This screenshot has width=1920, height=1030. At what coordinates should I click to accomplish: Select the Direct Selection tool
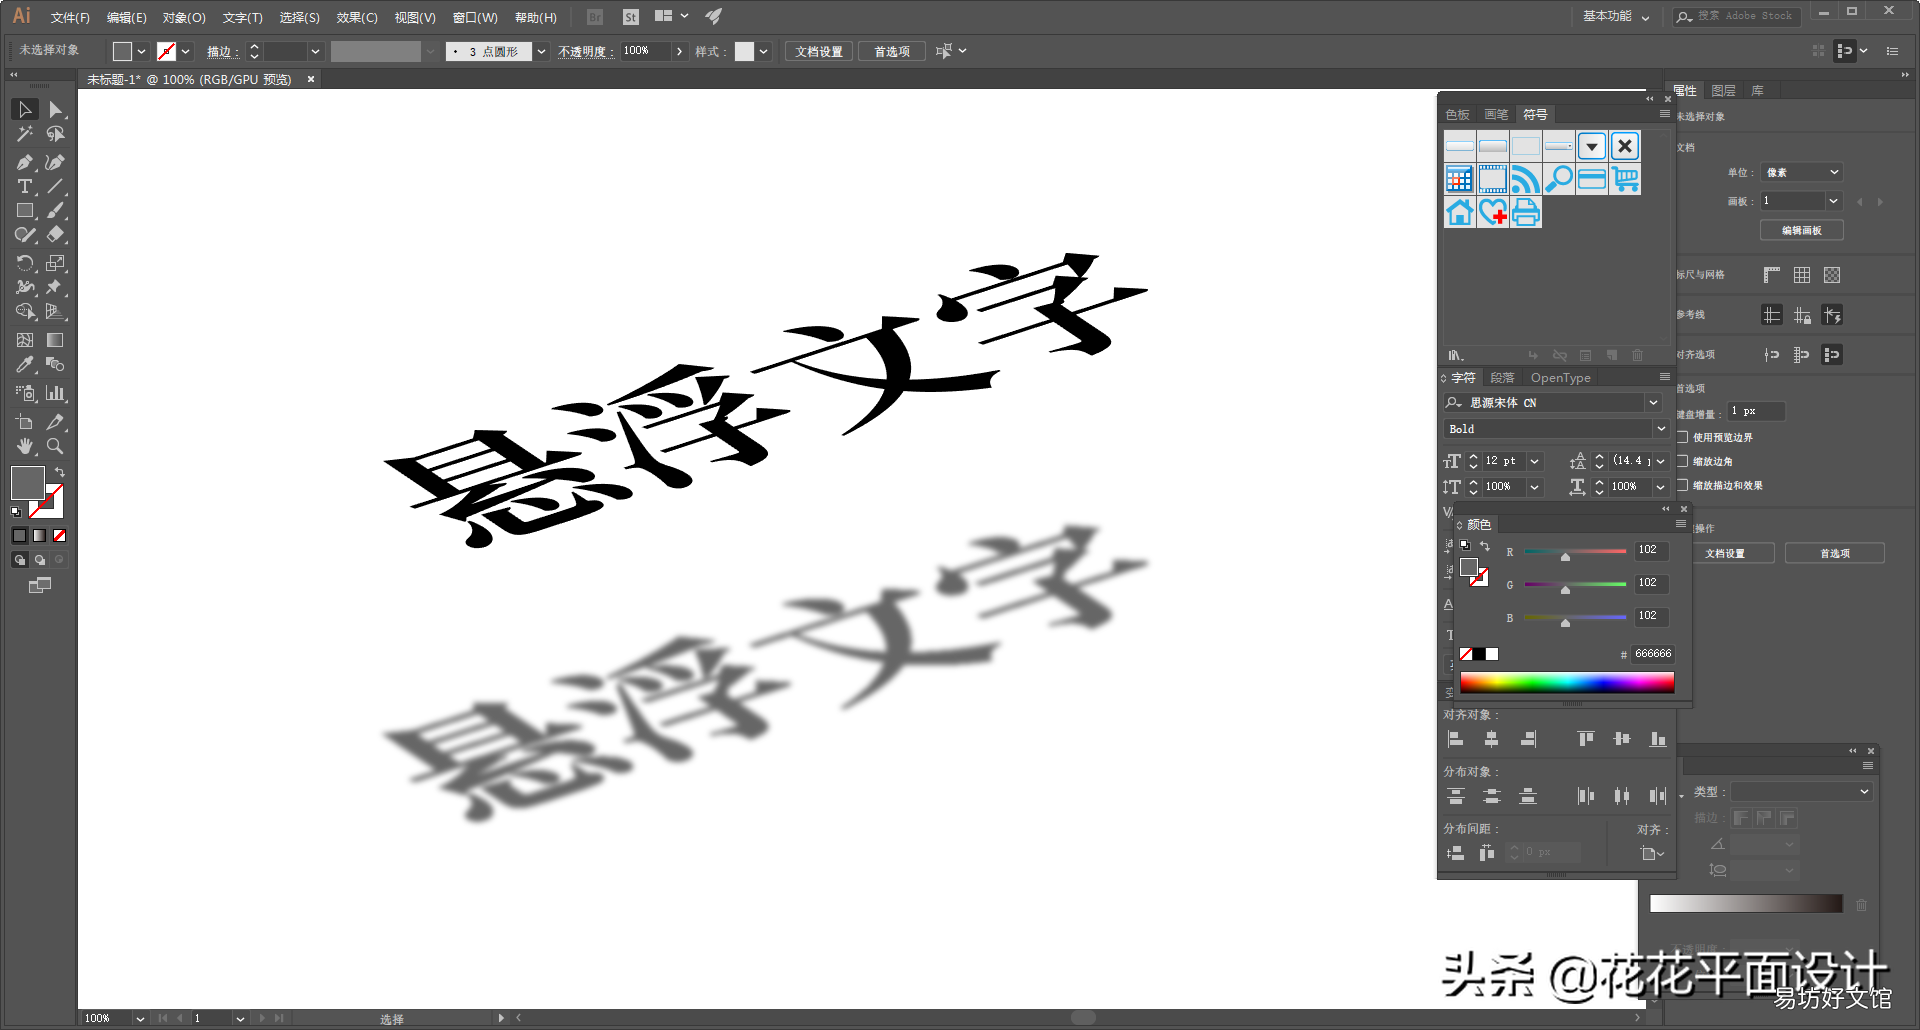click(x=56, y=110)
